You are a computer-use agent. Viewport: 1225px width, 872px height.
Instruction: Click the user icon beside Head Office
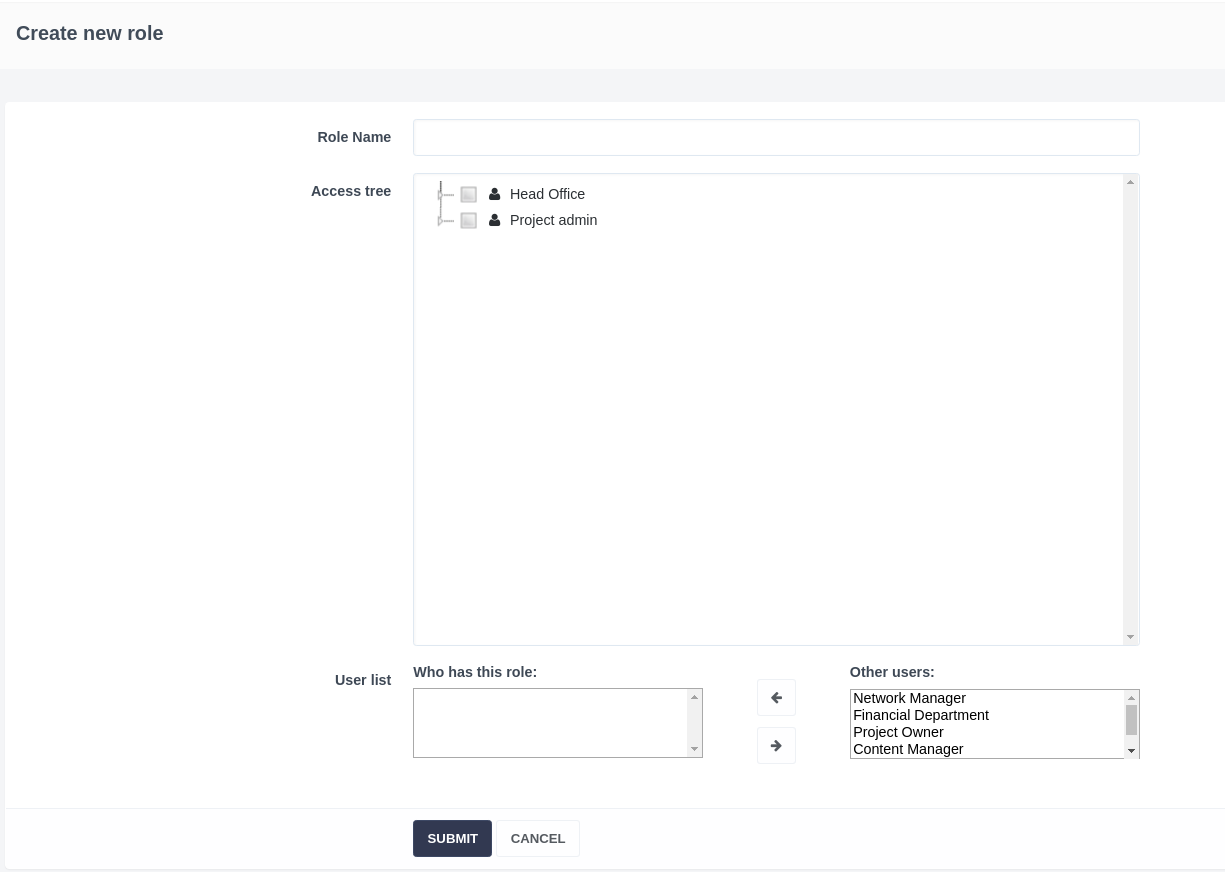point(494,194)
